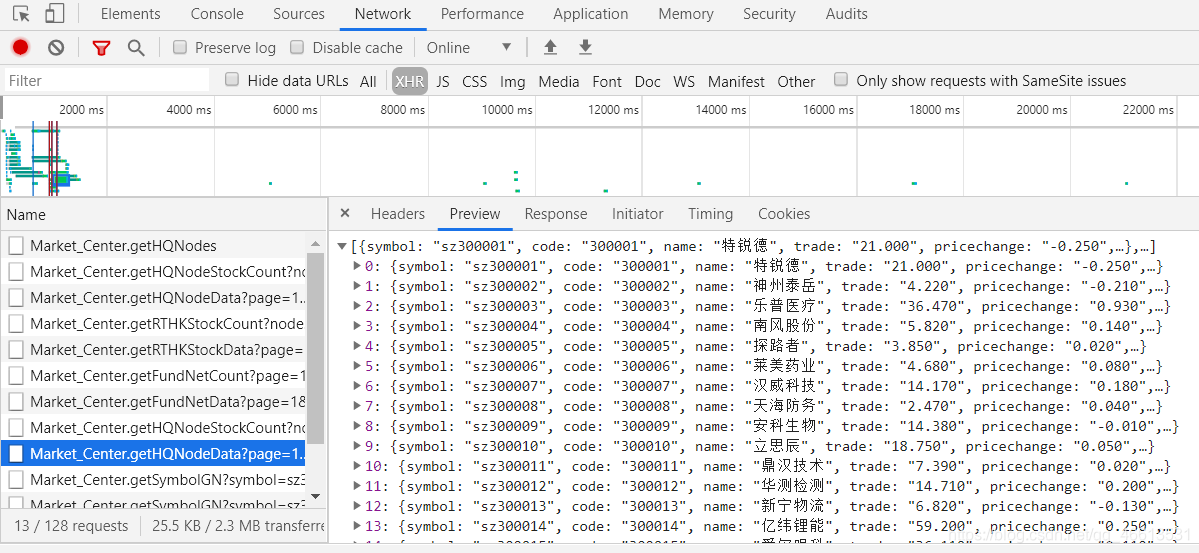Viewport: 1199px width, 553px height.
Task: Enable Preserve log checkbox
Action: pyautogui.click(x=180, y=47)
